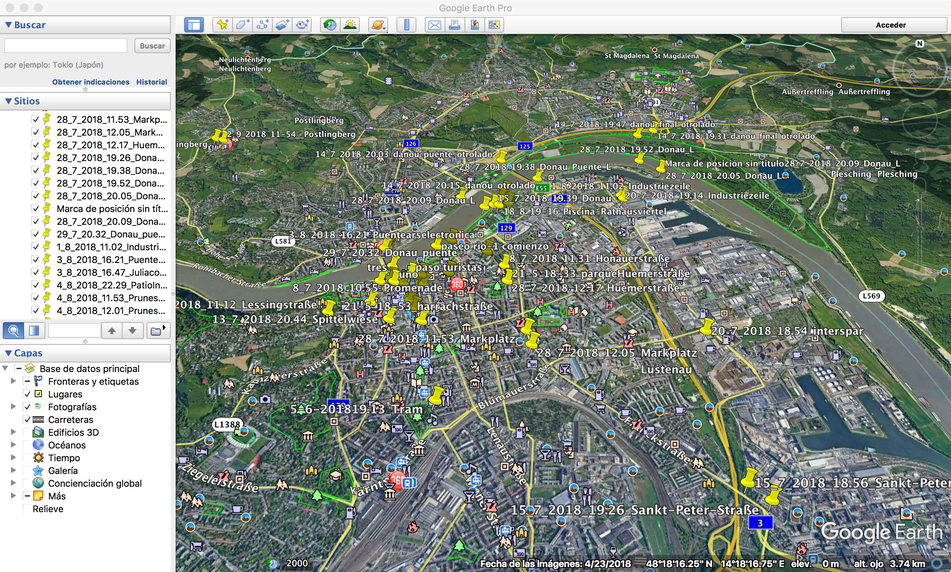The height and width of the screenshot is (572, 951).
Task: Select the Add Polygon tool
Action: [x=242, y=24]
